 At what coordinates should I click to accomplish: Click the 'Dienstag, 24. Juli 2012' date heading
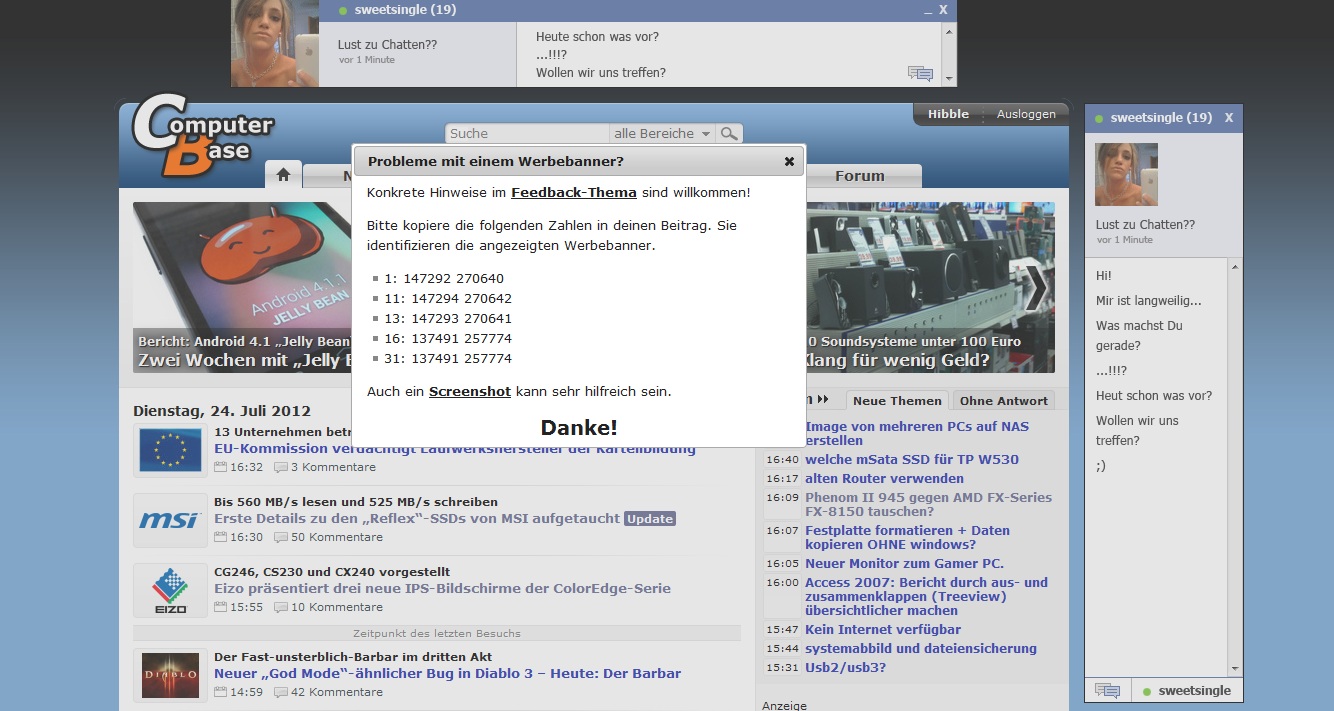(x=222, y=410)
